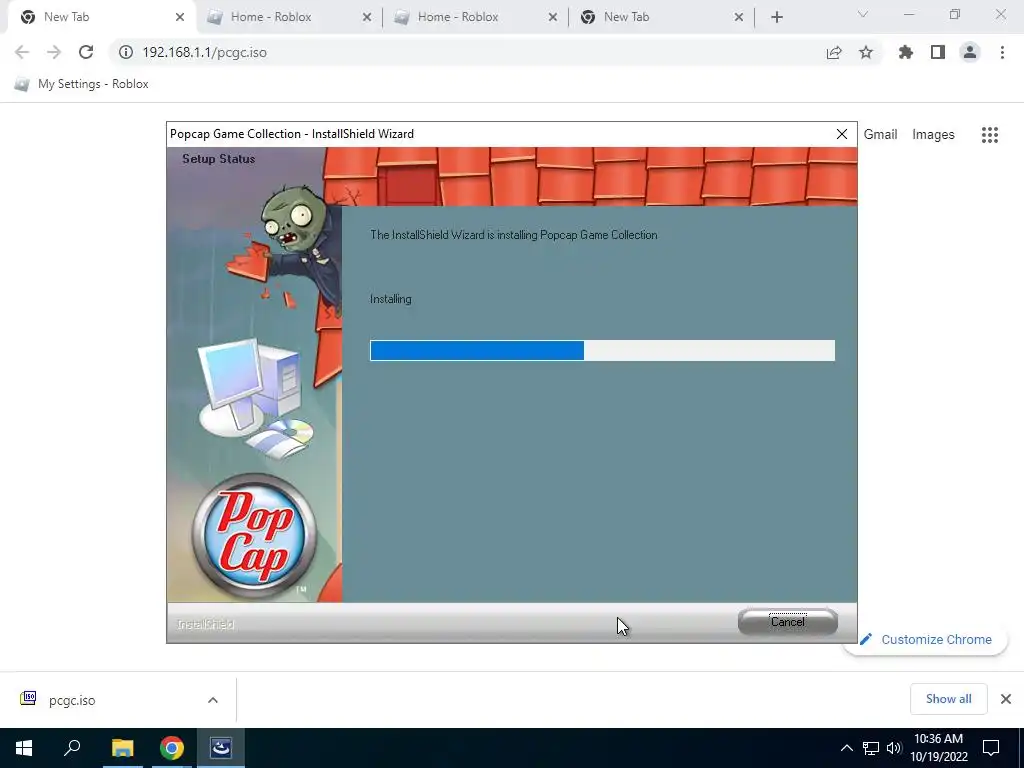This screenshot has height=768, width=1024.
Task: Open My Settings - Roblox bookmark
Action: [x=82, y=84]
